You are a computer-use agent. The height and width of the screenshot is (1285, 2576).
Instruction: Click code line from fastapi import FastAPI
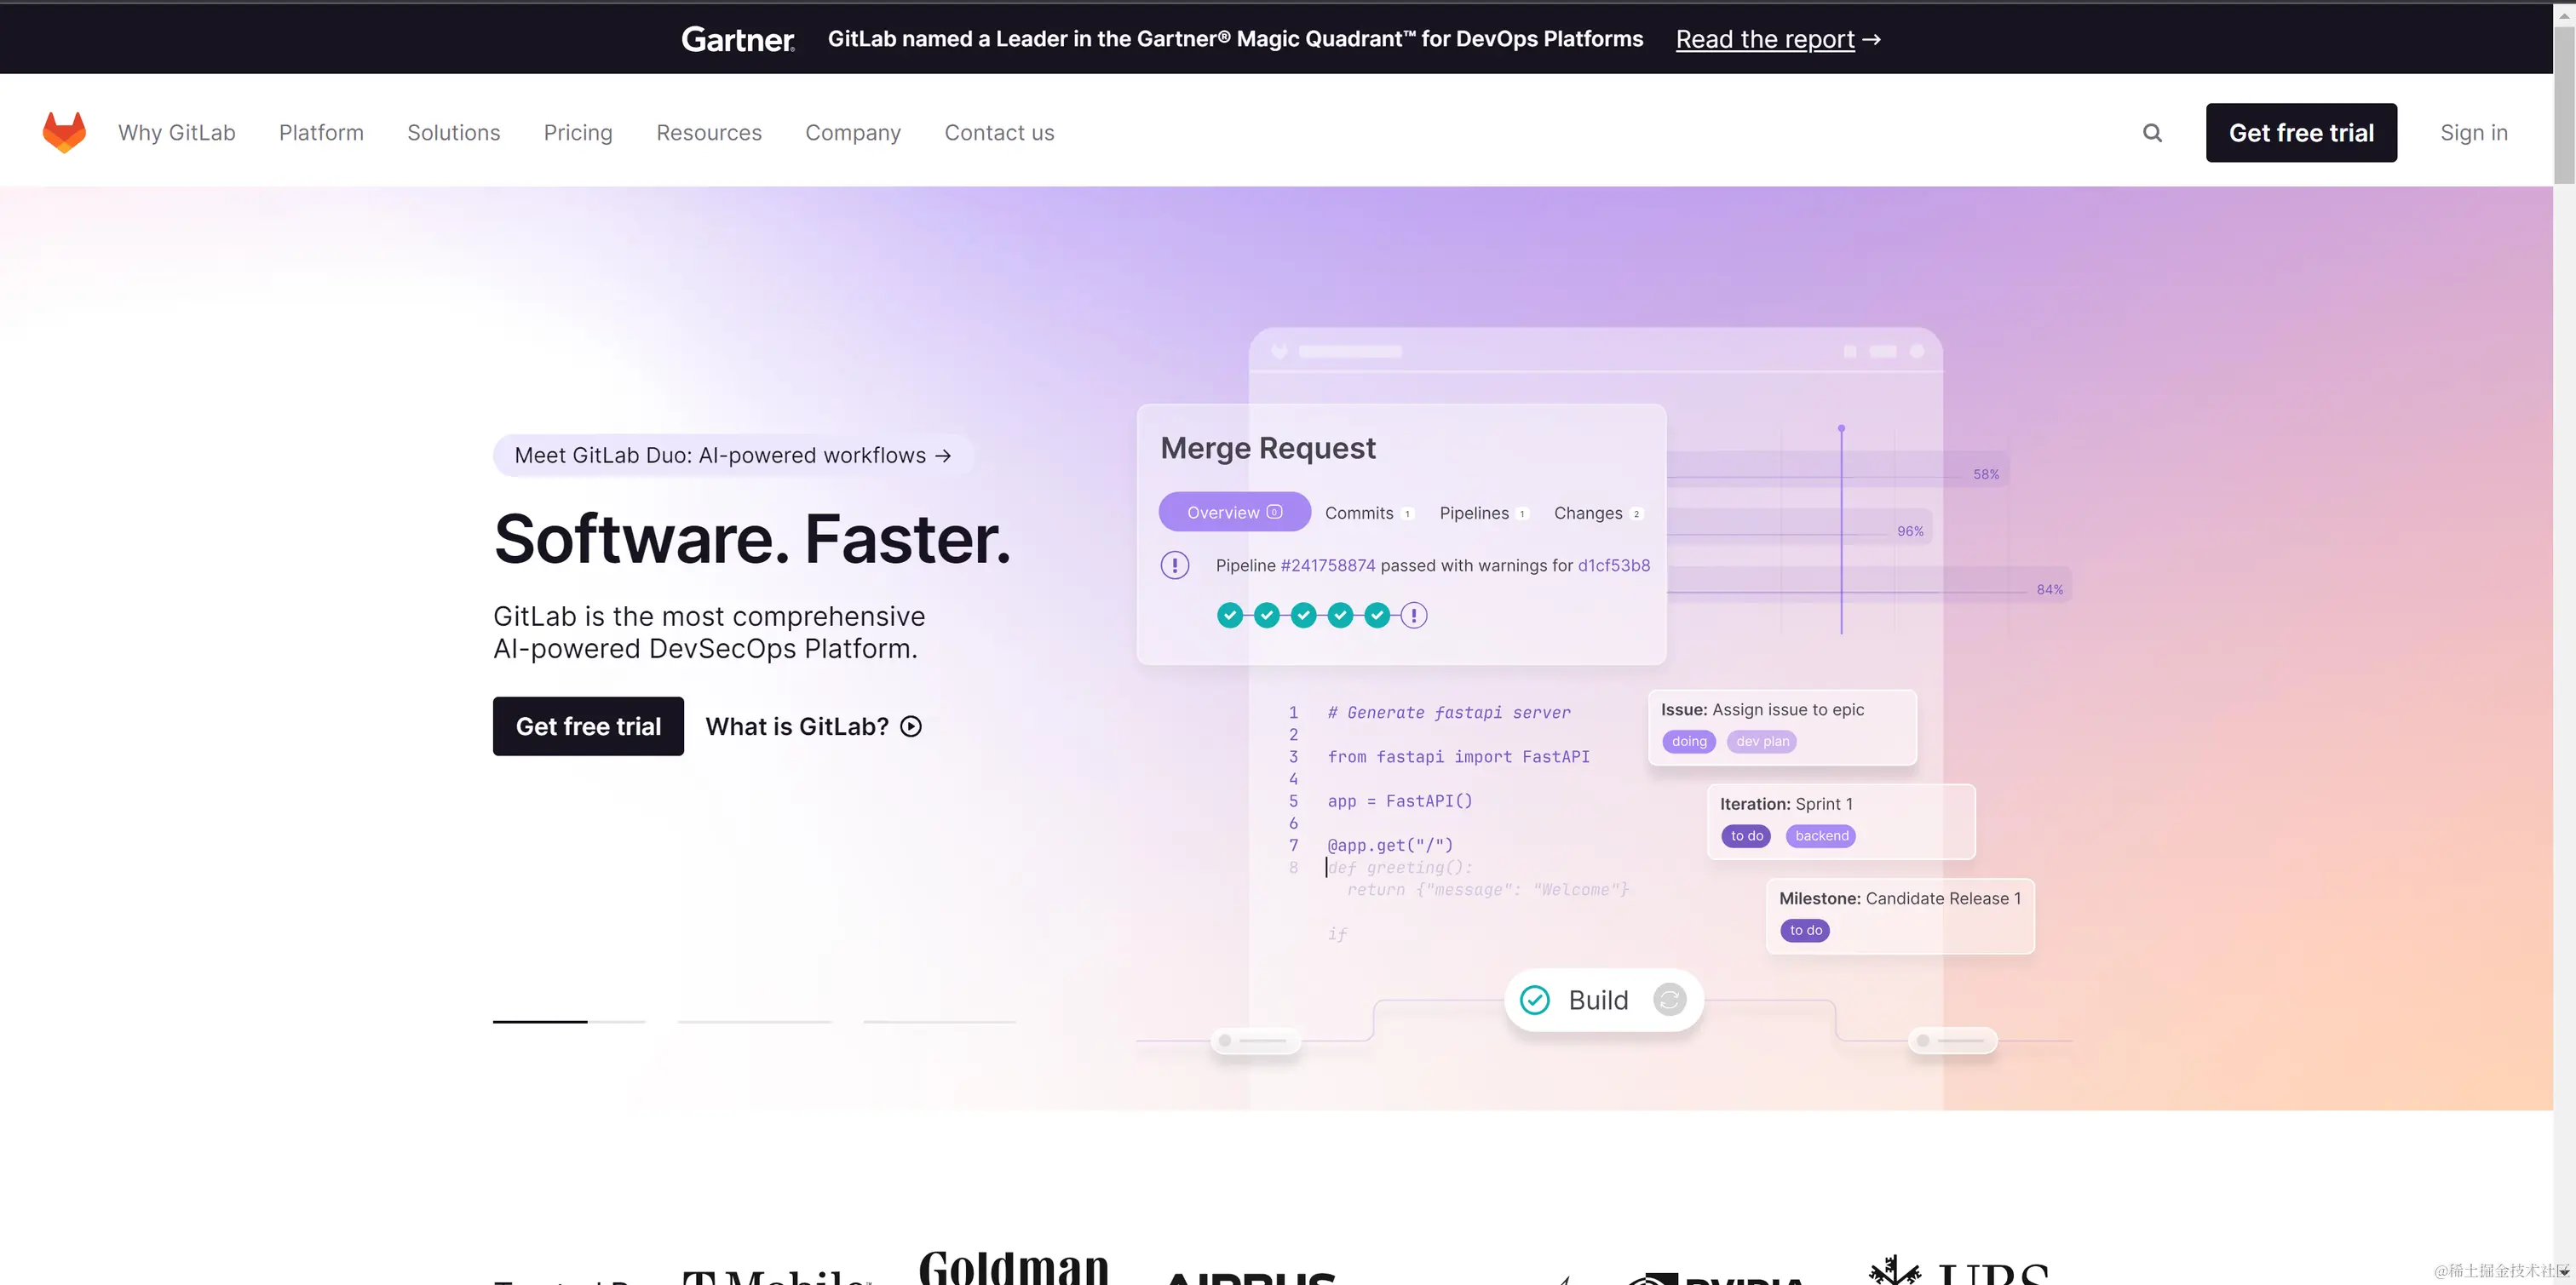[x=1458, y=757]
